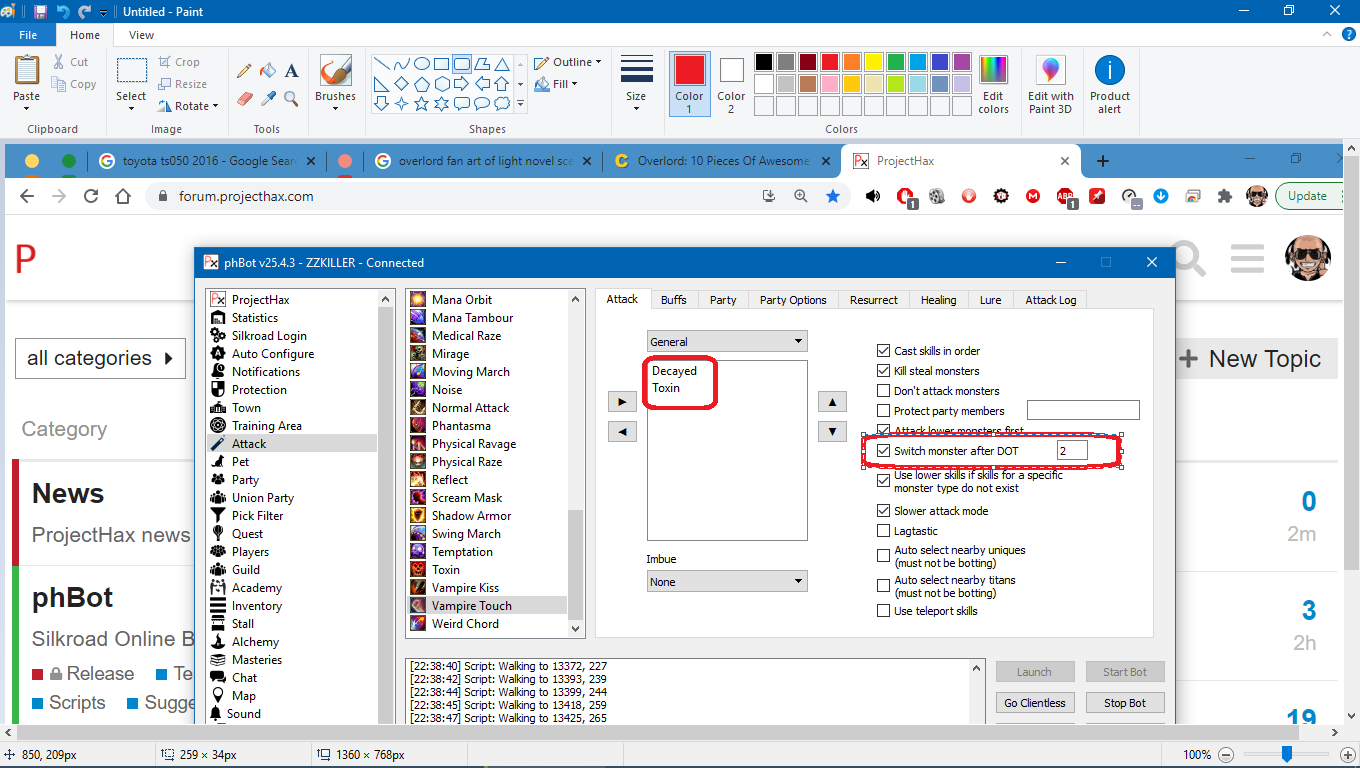The width and height of the screenshot is (1360, 768).
Task: Switch to the Buffs tab
Action: (x=673, y=300)
